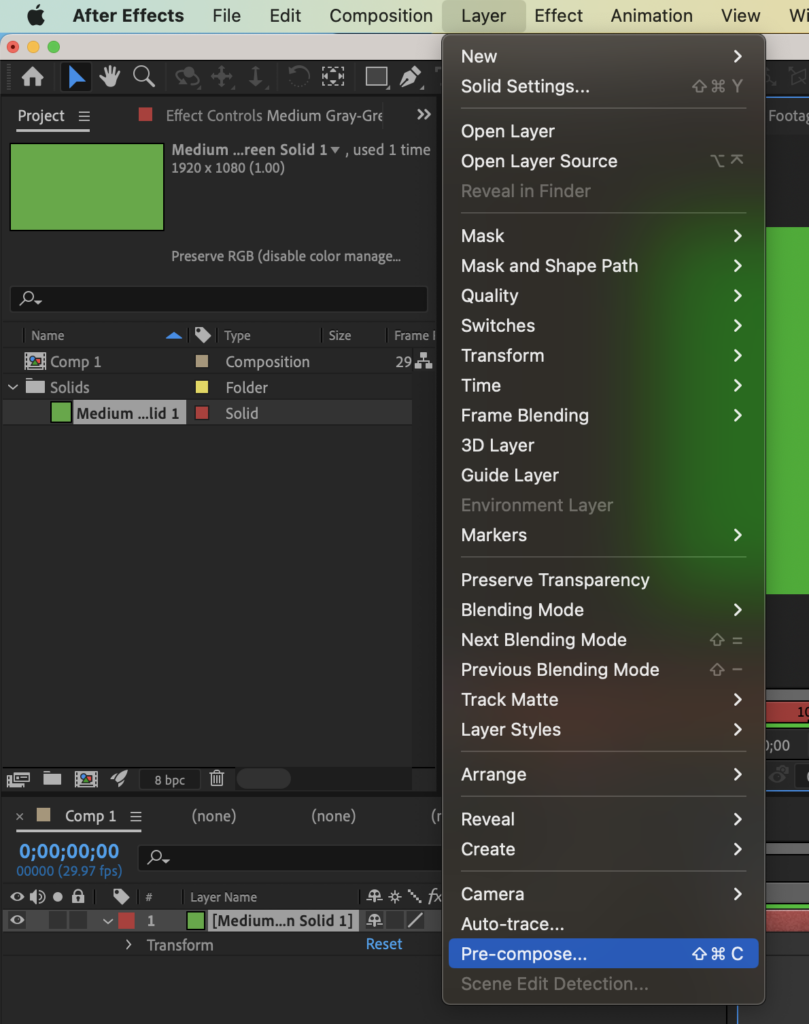Toggle the lock switch for layer 1

(x=78, y=920)
